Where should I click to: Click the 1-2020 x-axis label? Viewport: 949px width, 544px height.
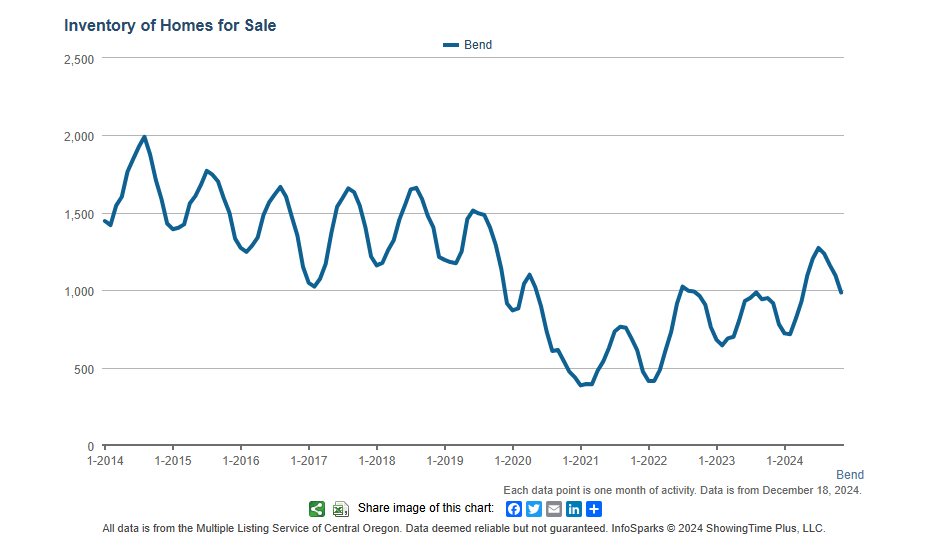[x=512, y=461]
